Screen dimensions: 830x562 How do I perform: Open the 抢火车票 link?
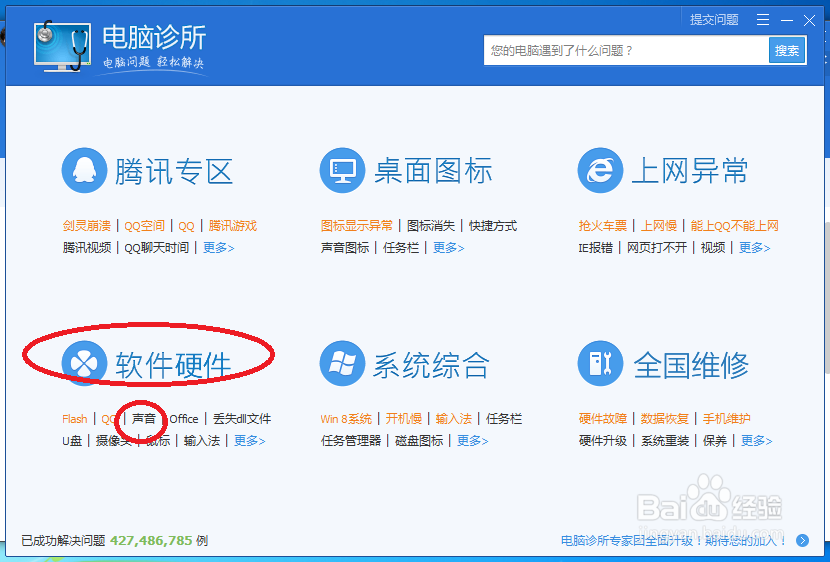click(603, 226)
